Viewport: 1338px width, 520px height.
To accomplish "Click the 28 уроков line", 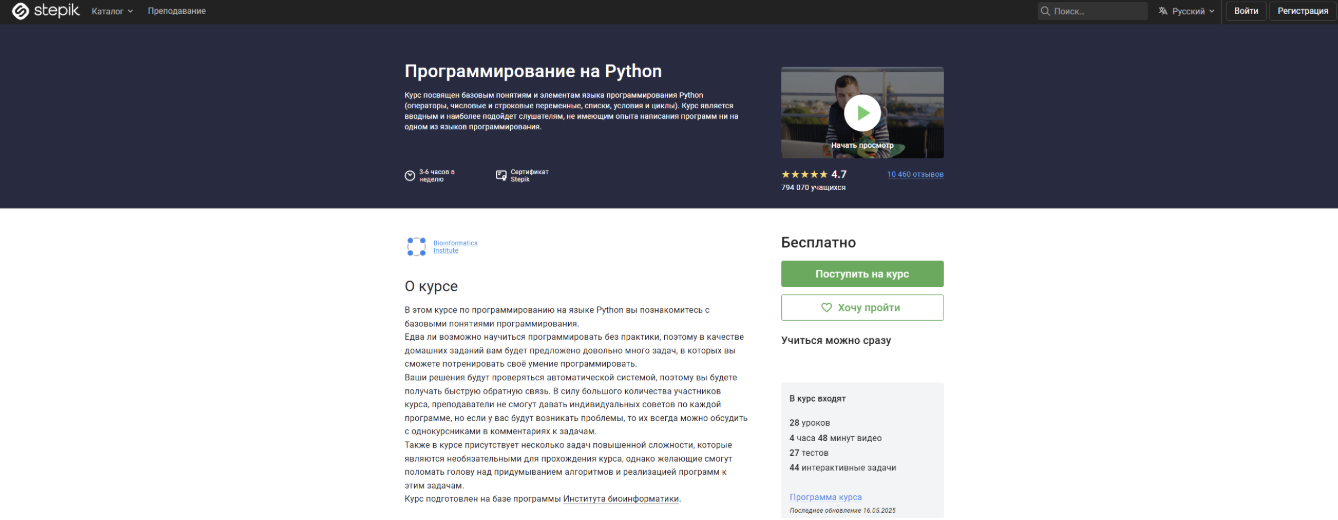I will (x=809, y=423).
